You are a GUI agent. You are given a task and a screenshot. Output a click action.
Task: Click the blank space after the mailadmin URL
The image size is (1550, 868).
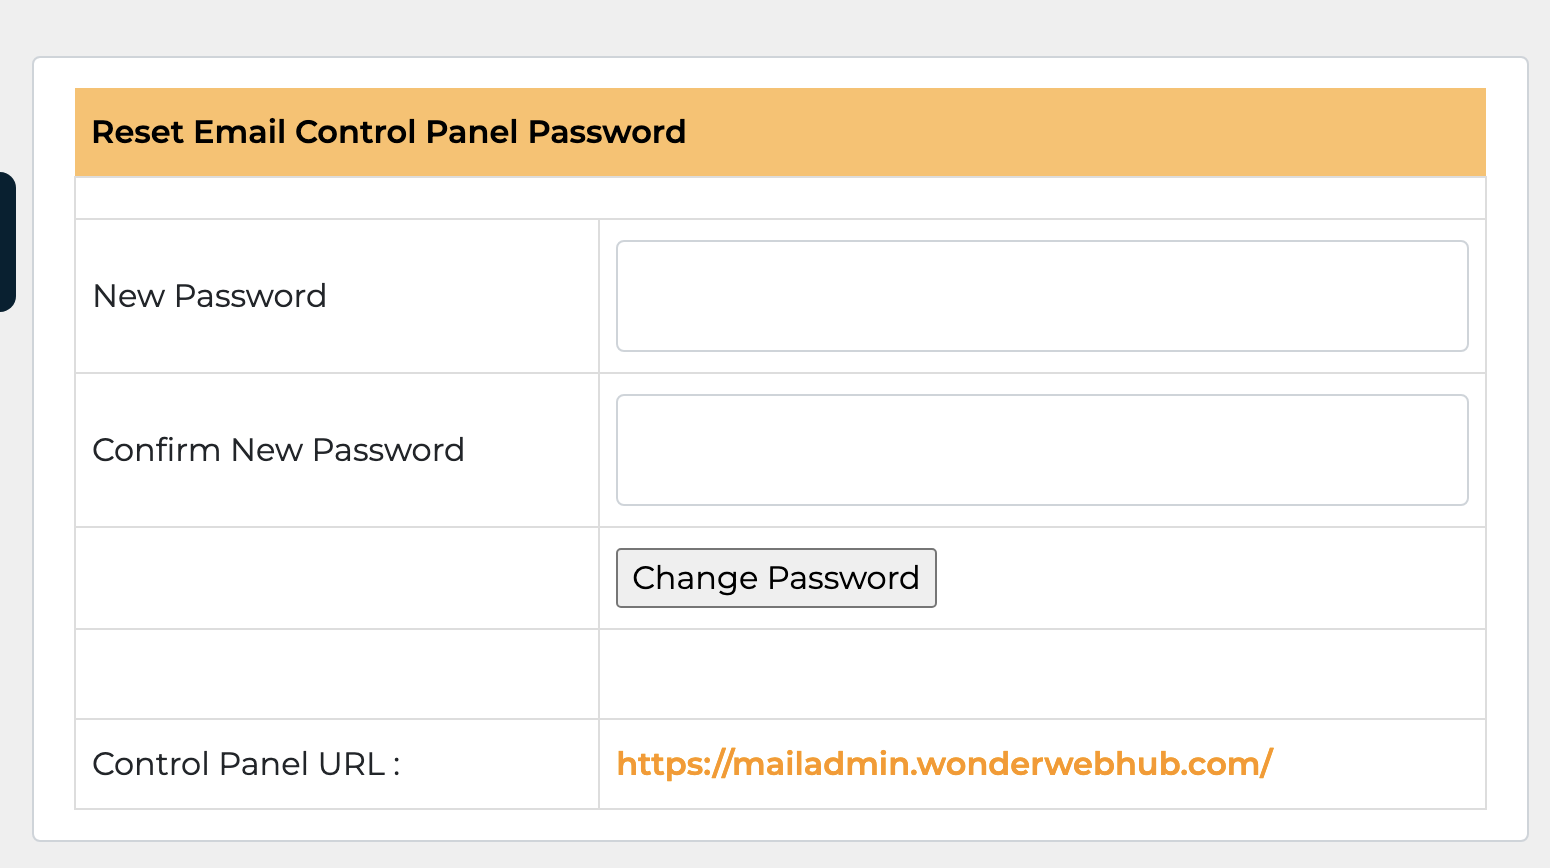point(1380,764)
